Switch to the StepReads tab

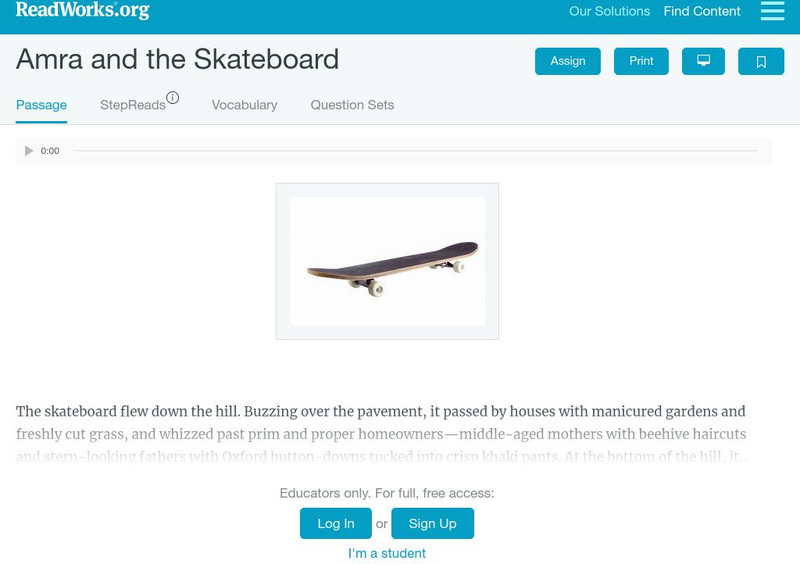(x=132, y=105)
